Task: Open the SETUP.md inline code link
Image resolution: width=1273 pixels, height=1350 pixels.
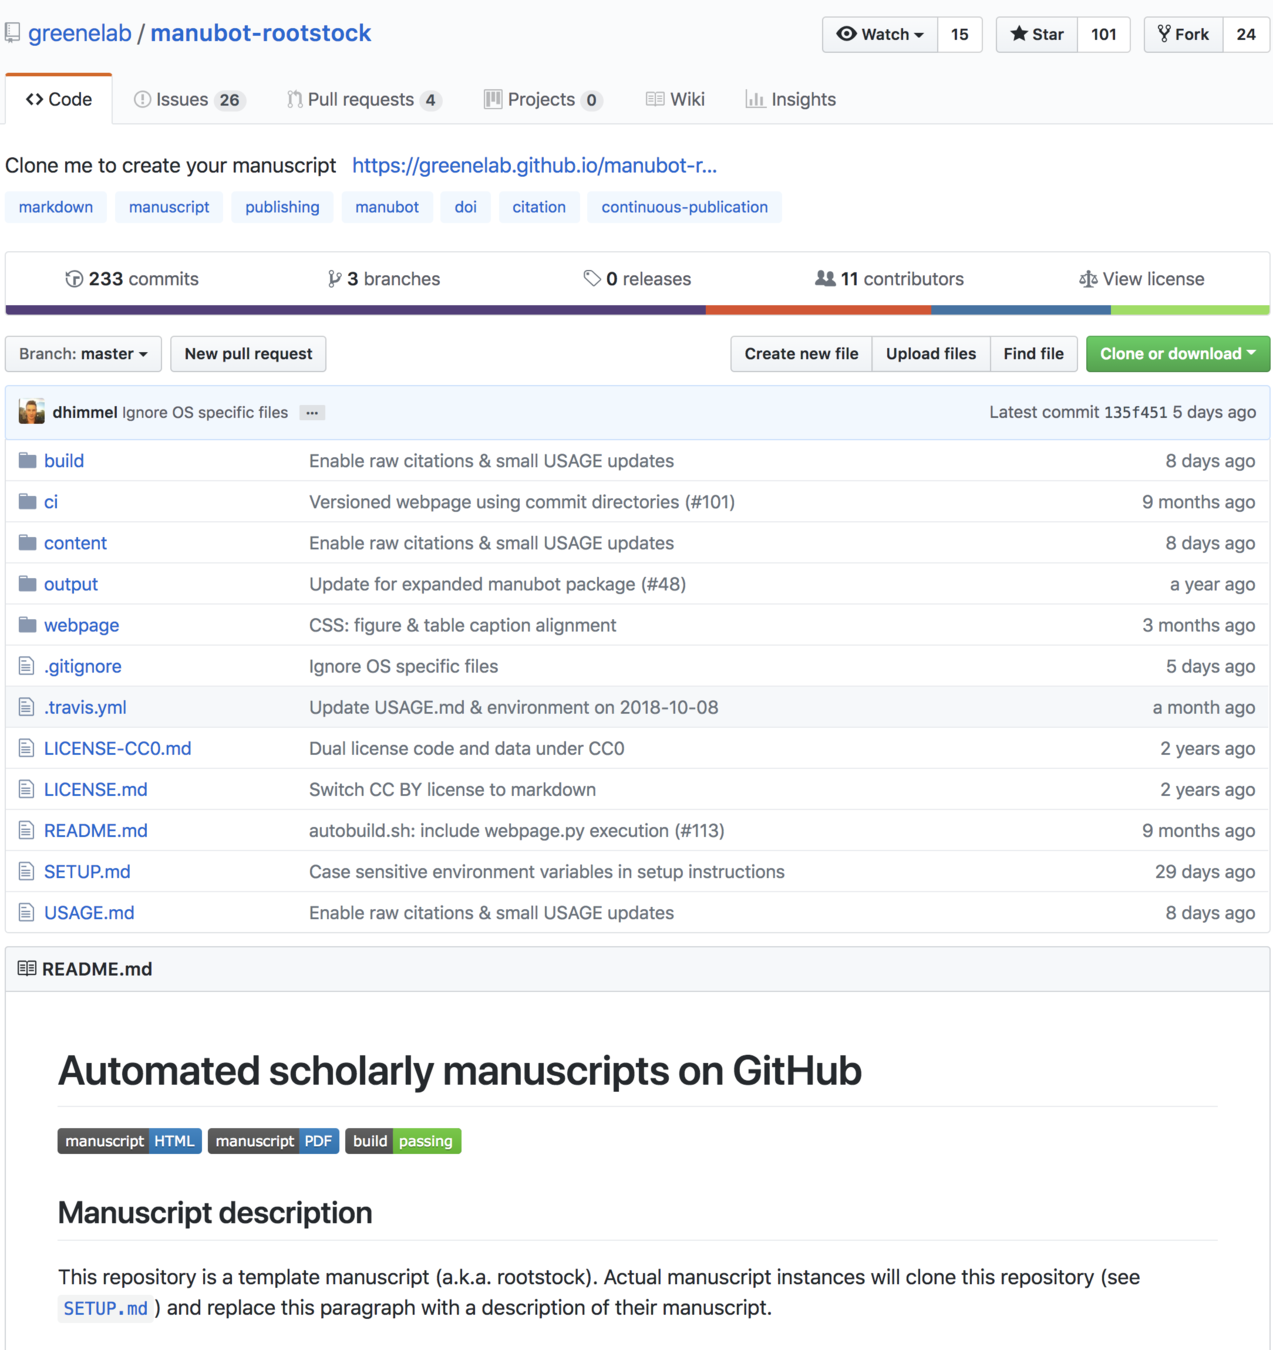Action: pyautogui.click(x=106, y=1308)
